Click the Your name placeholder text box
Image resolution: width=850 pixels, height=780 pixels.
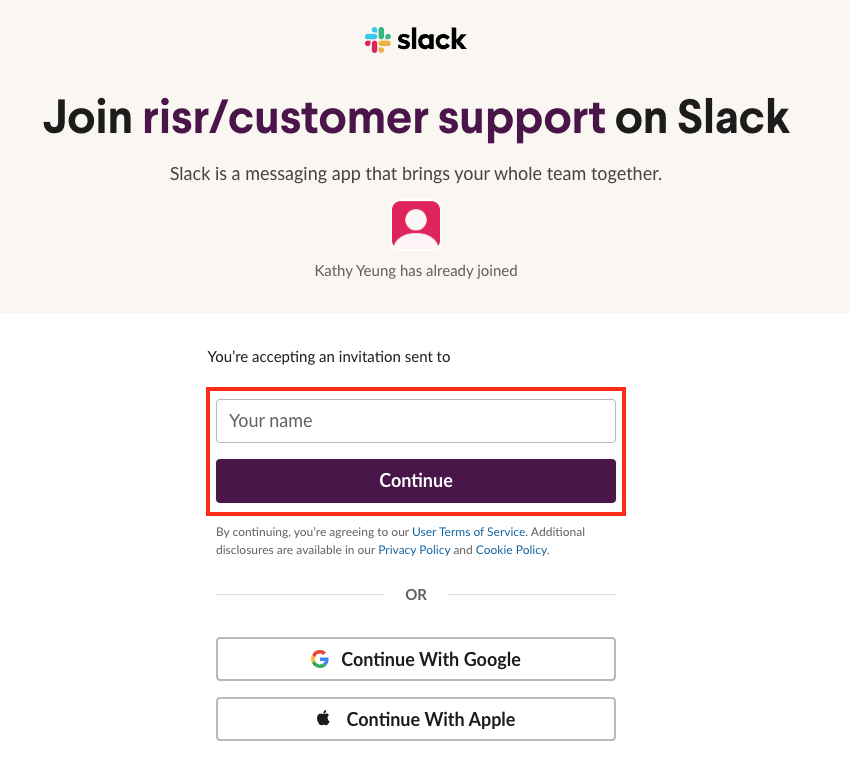415,420
